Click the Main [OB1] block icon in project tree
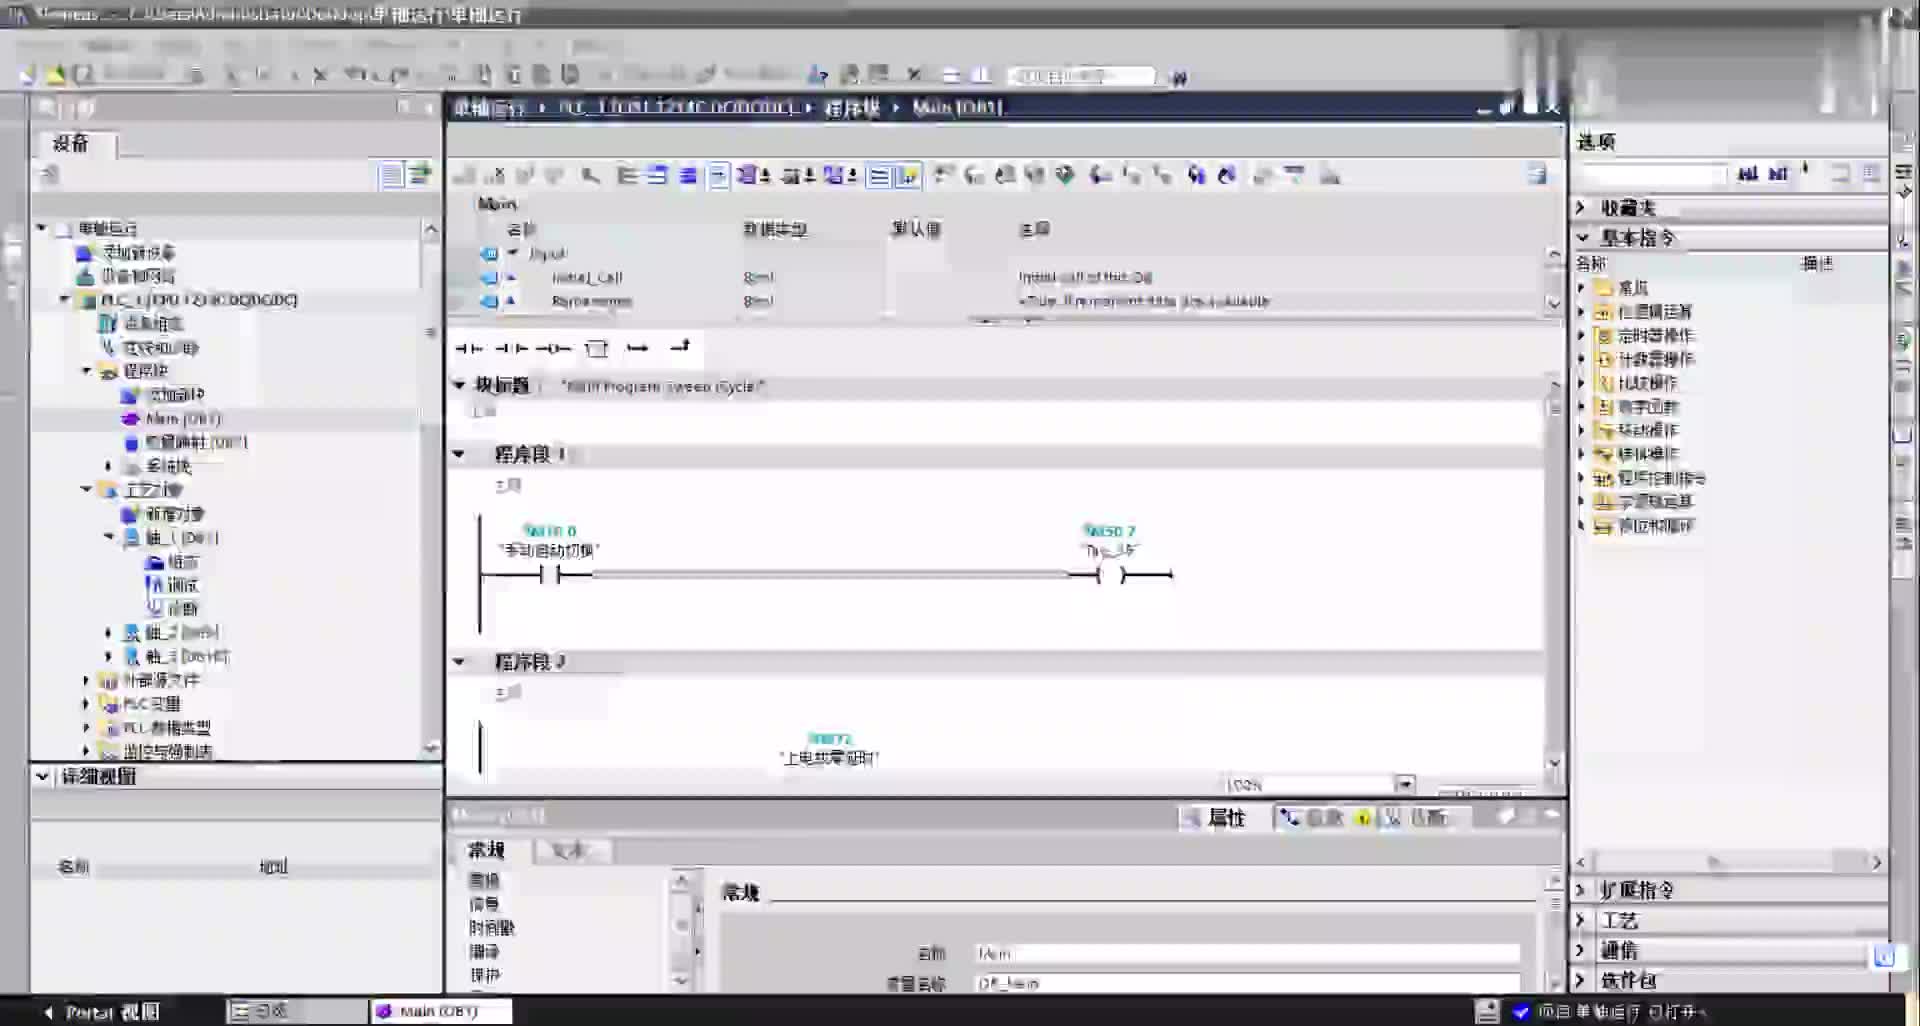 click(130, 419)
